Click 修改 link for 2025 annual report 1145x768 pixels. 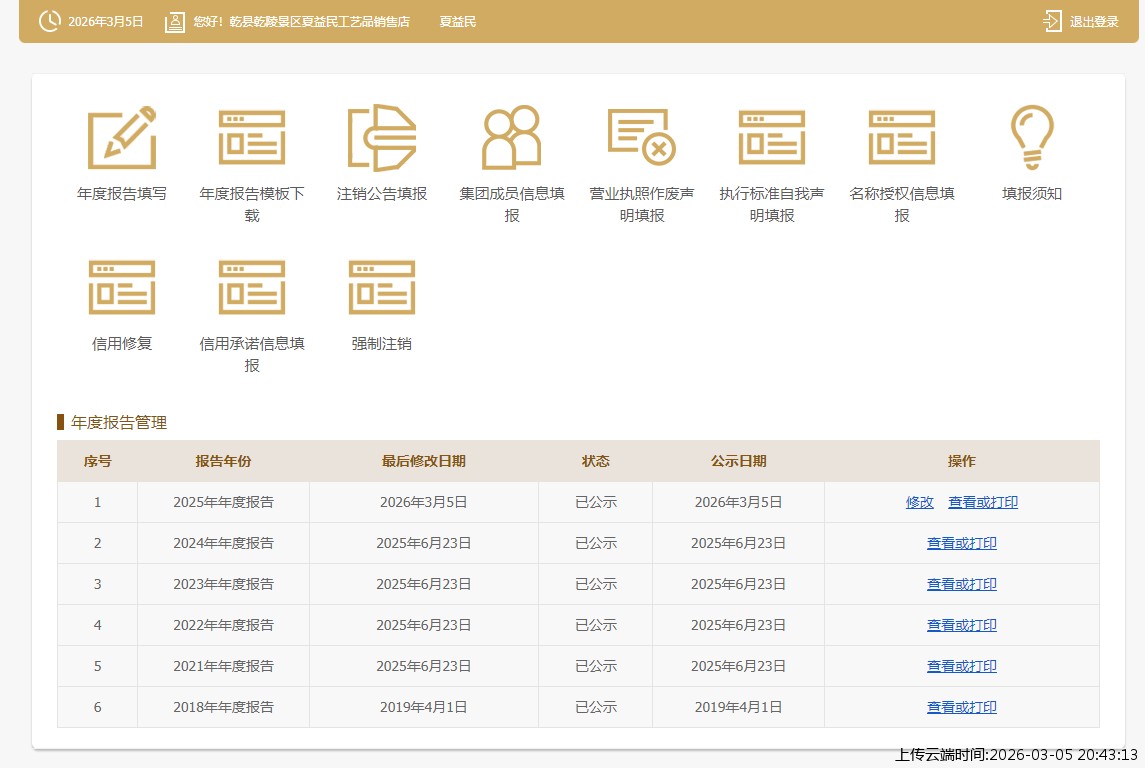pos(920,502)
